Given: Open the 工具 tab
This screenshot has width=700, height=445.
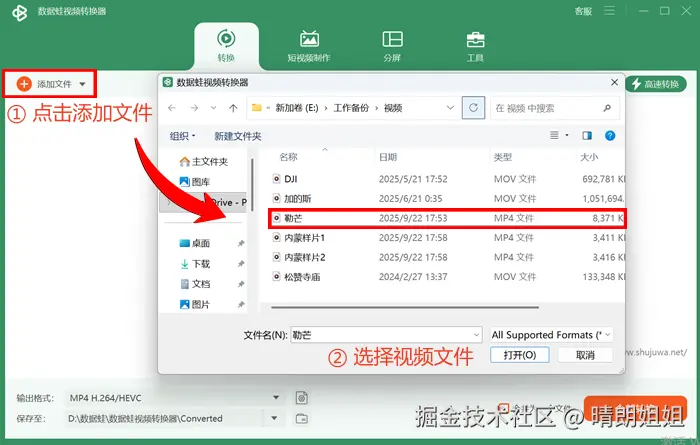Looking at the screenshot, I should coord(475,46).
